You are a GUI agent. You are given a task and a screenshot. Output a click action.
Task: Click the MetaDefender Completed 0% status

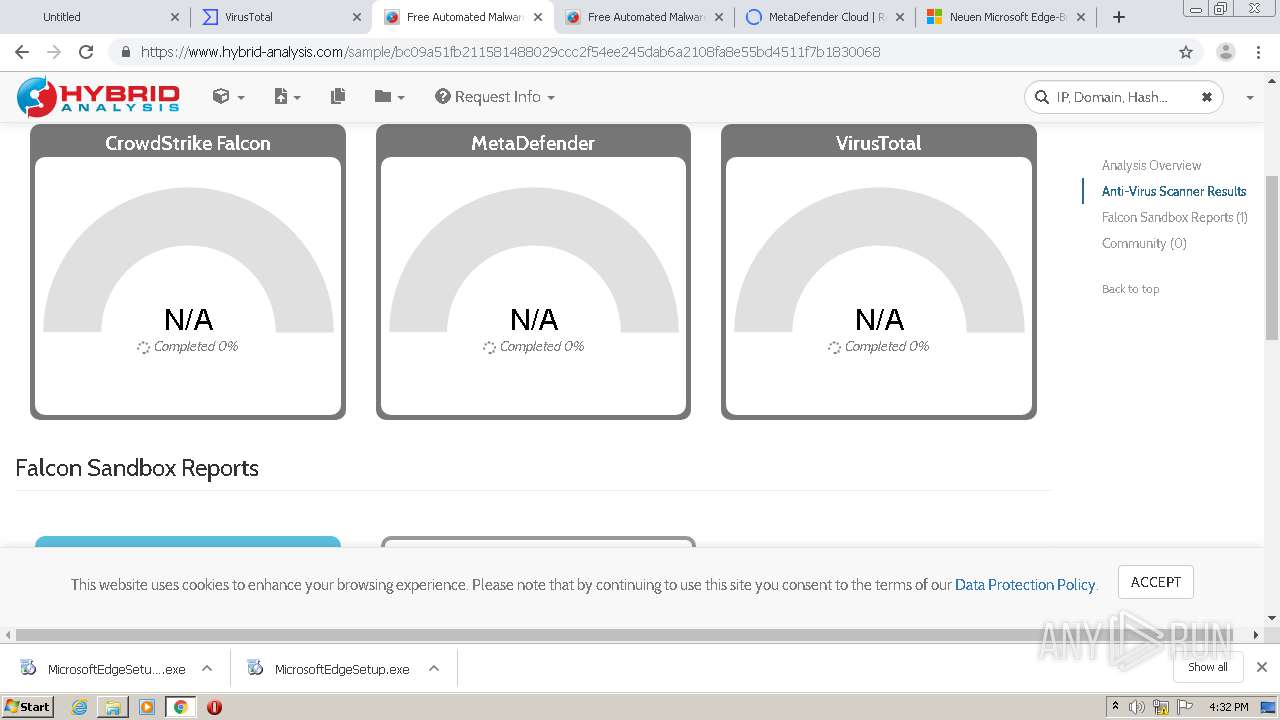pyautogui.click(x=533, y=347)
